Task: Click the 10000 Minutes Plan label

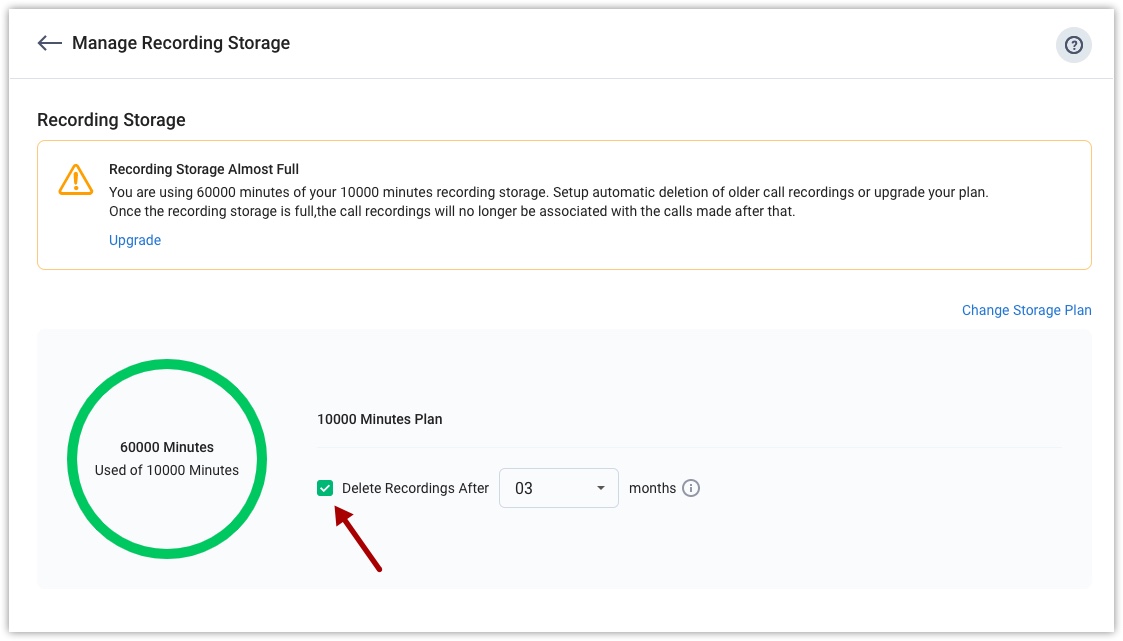Action: tap(380, 419)
